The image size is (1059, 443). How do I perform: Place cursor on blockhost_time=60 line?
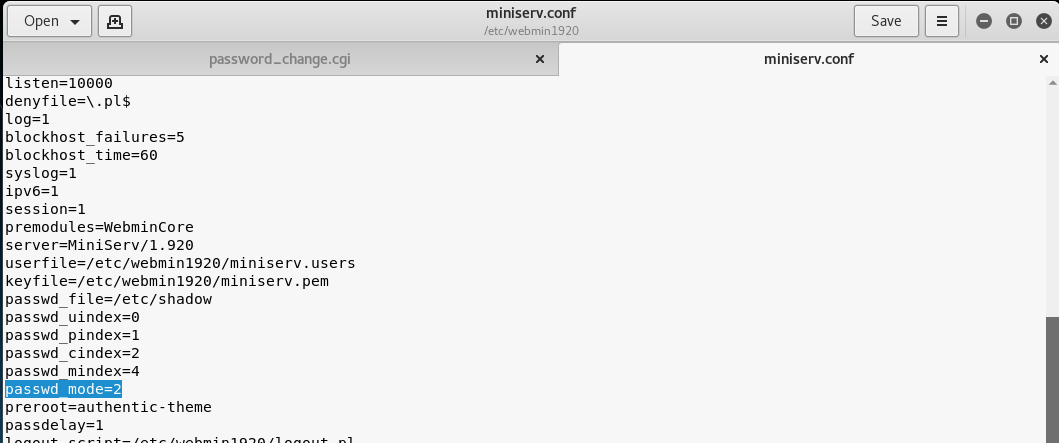pyautogui.click(x=81, y=155)
